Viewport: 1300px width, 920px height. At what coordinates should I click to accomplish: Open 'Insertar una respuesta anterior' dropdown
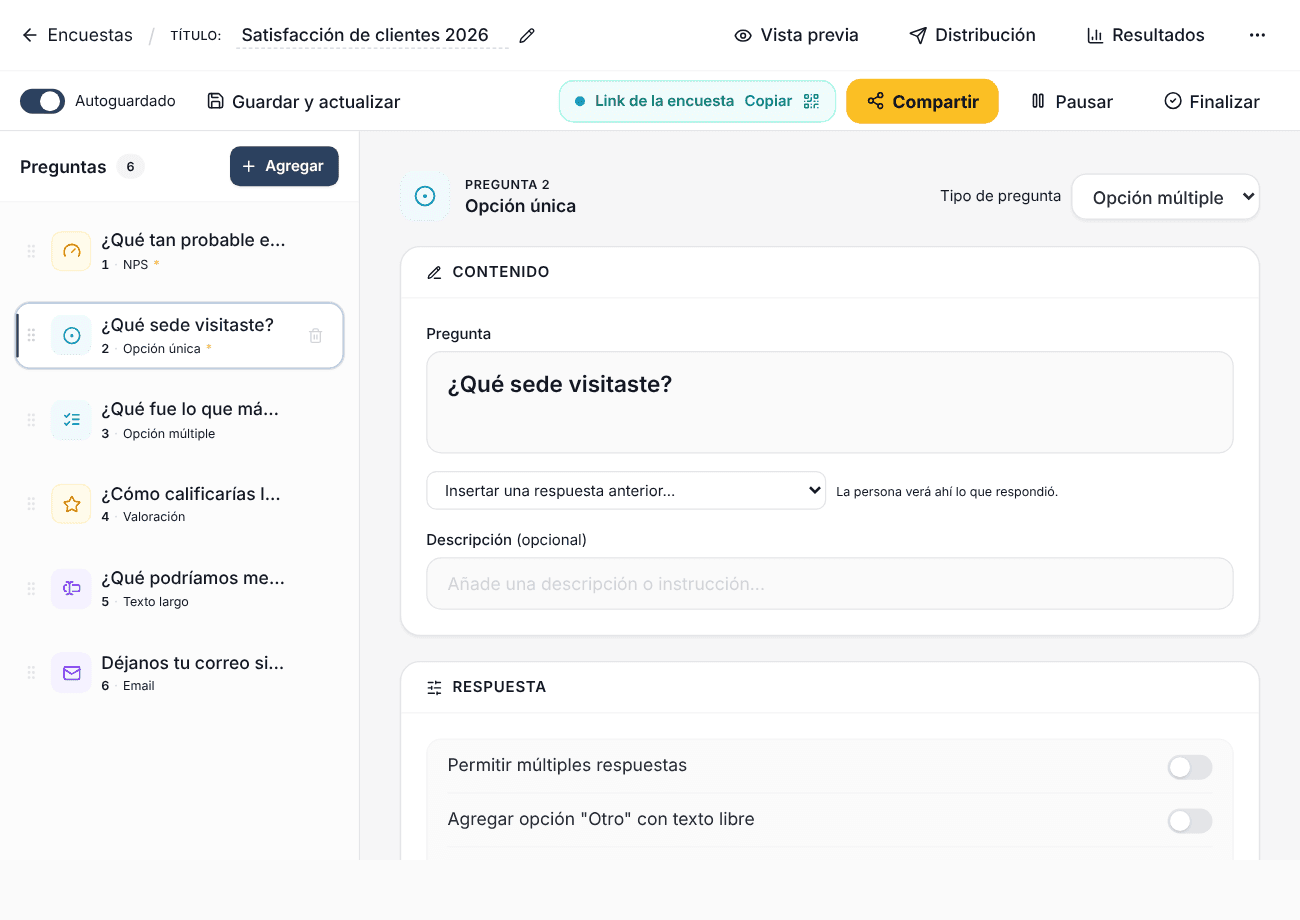626,491
